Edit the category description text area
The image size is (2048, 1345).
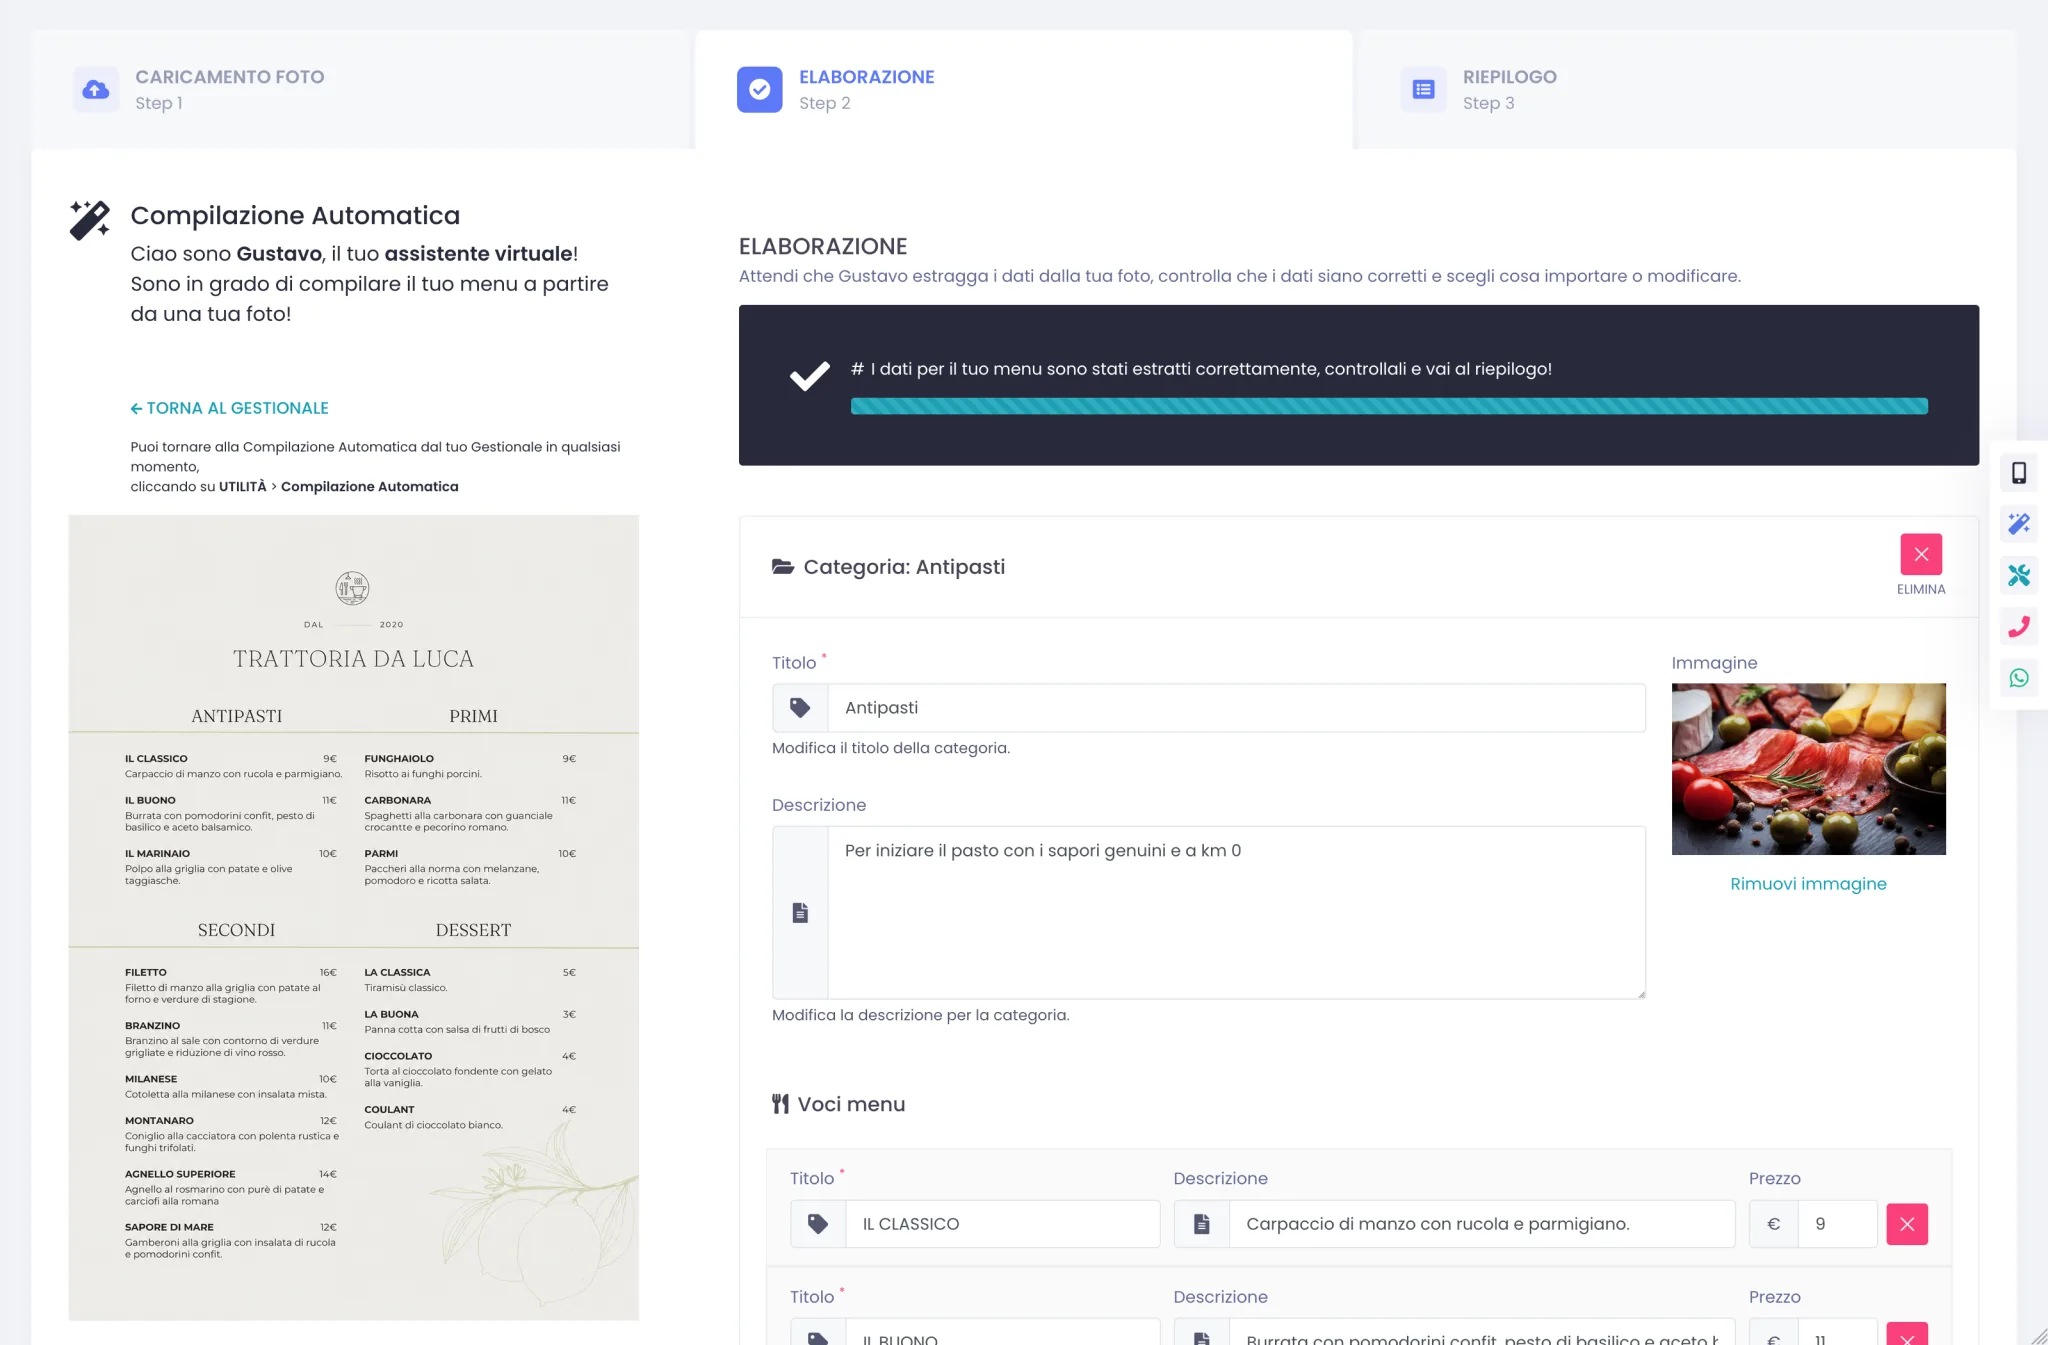click(1236, 913)
